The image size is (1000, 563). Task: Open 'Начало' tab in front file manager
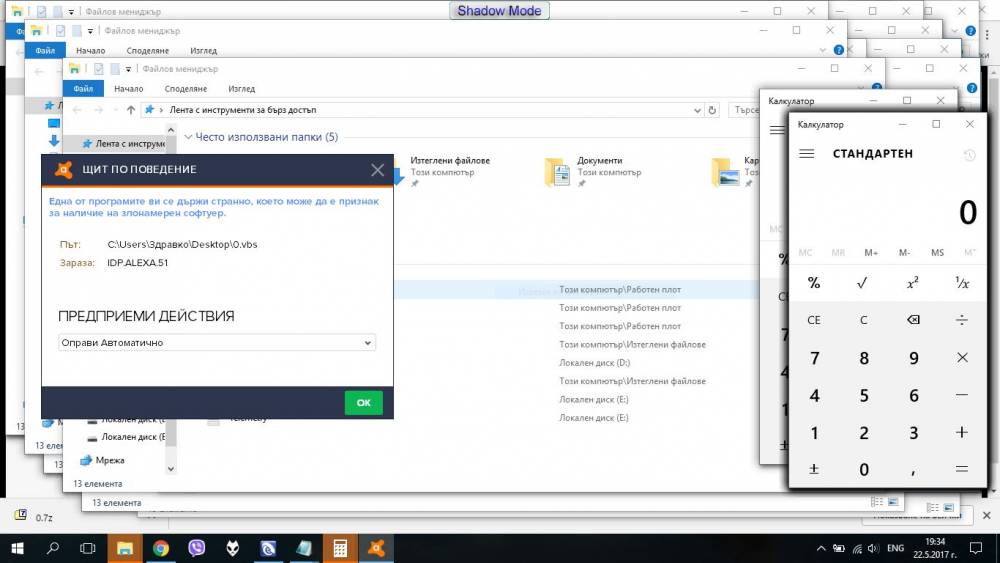pyautogui.click(x=129, y=89)
